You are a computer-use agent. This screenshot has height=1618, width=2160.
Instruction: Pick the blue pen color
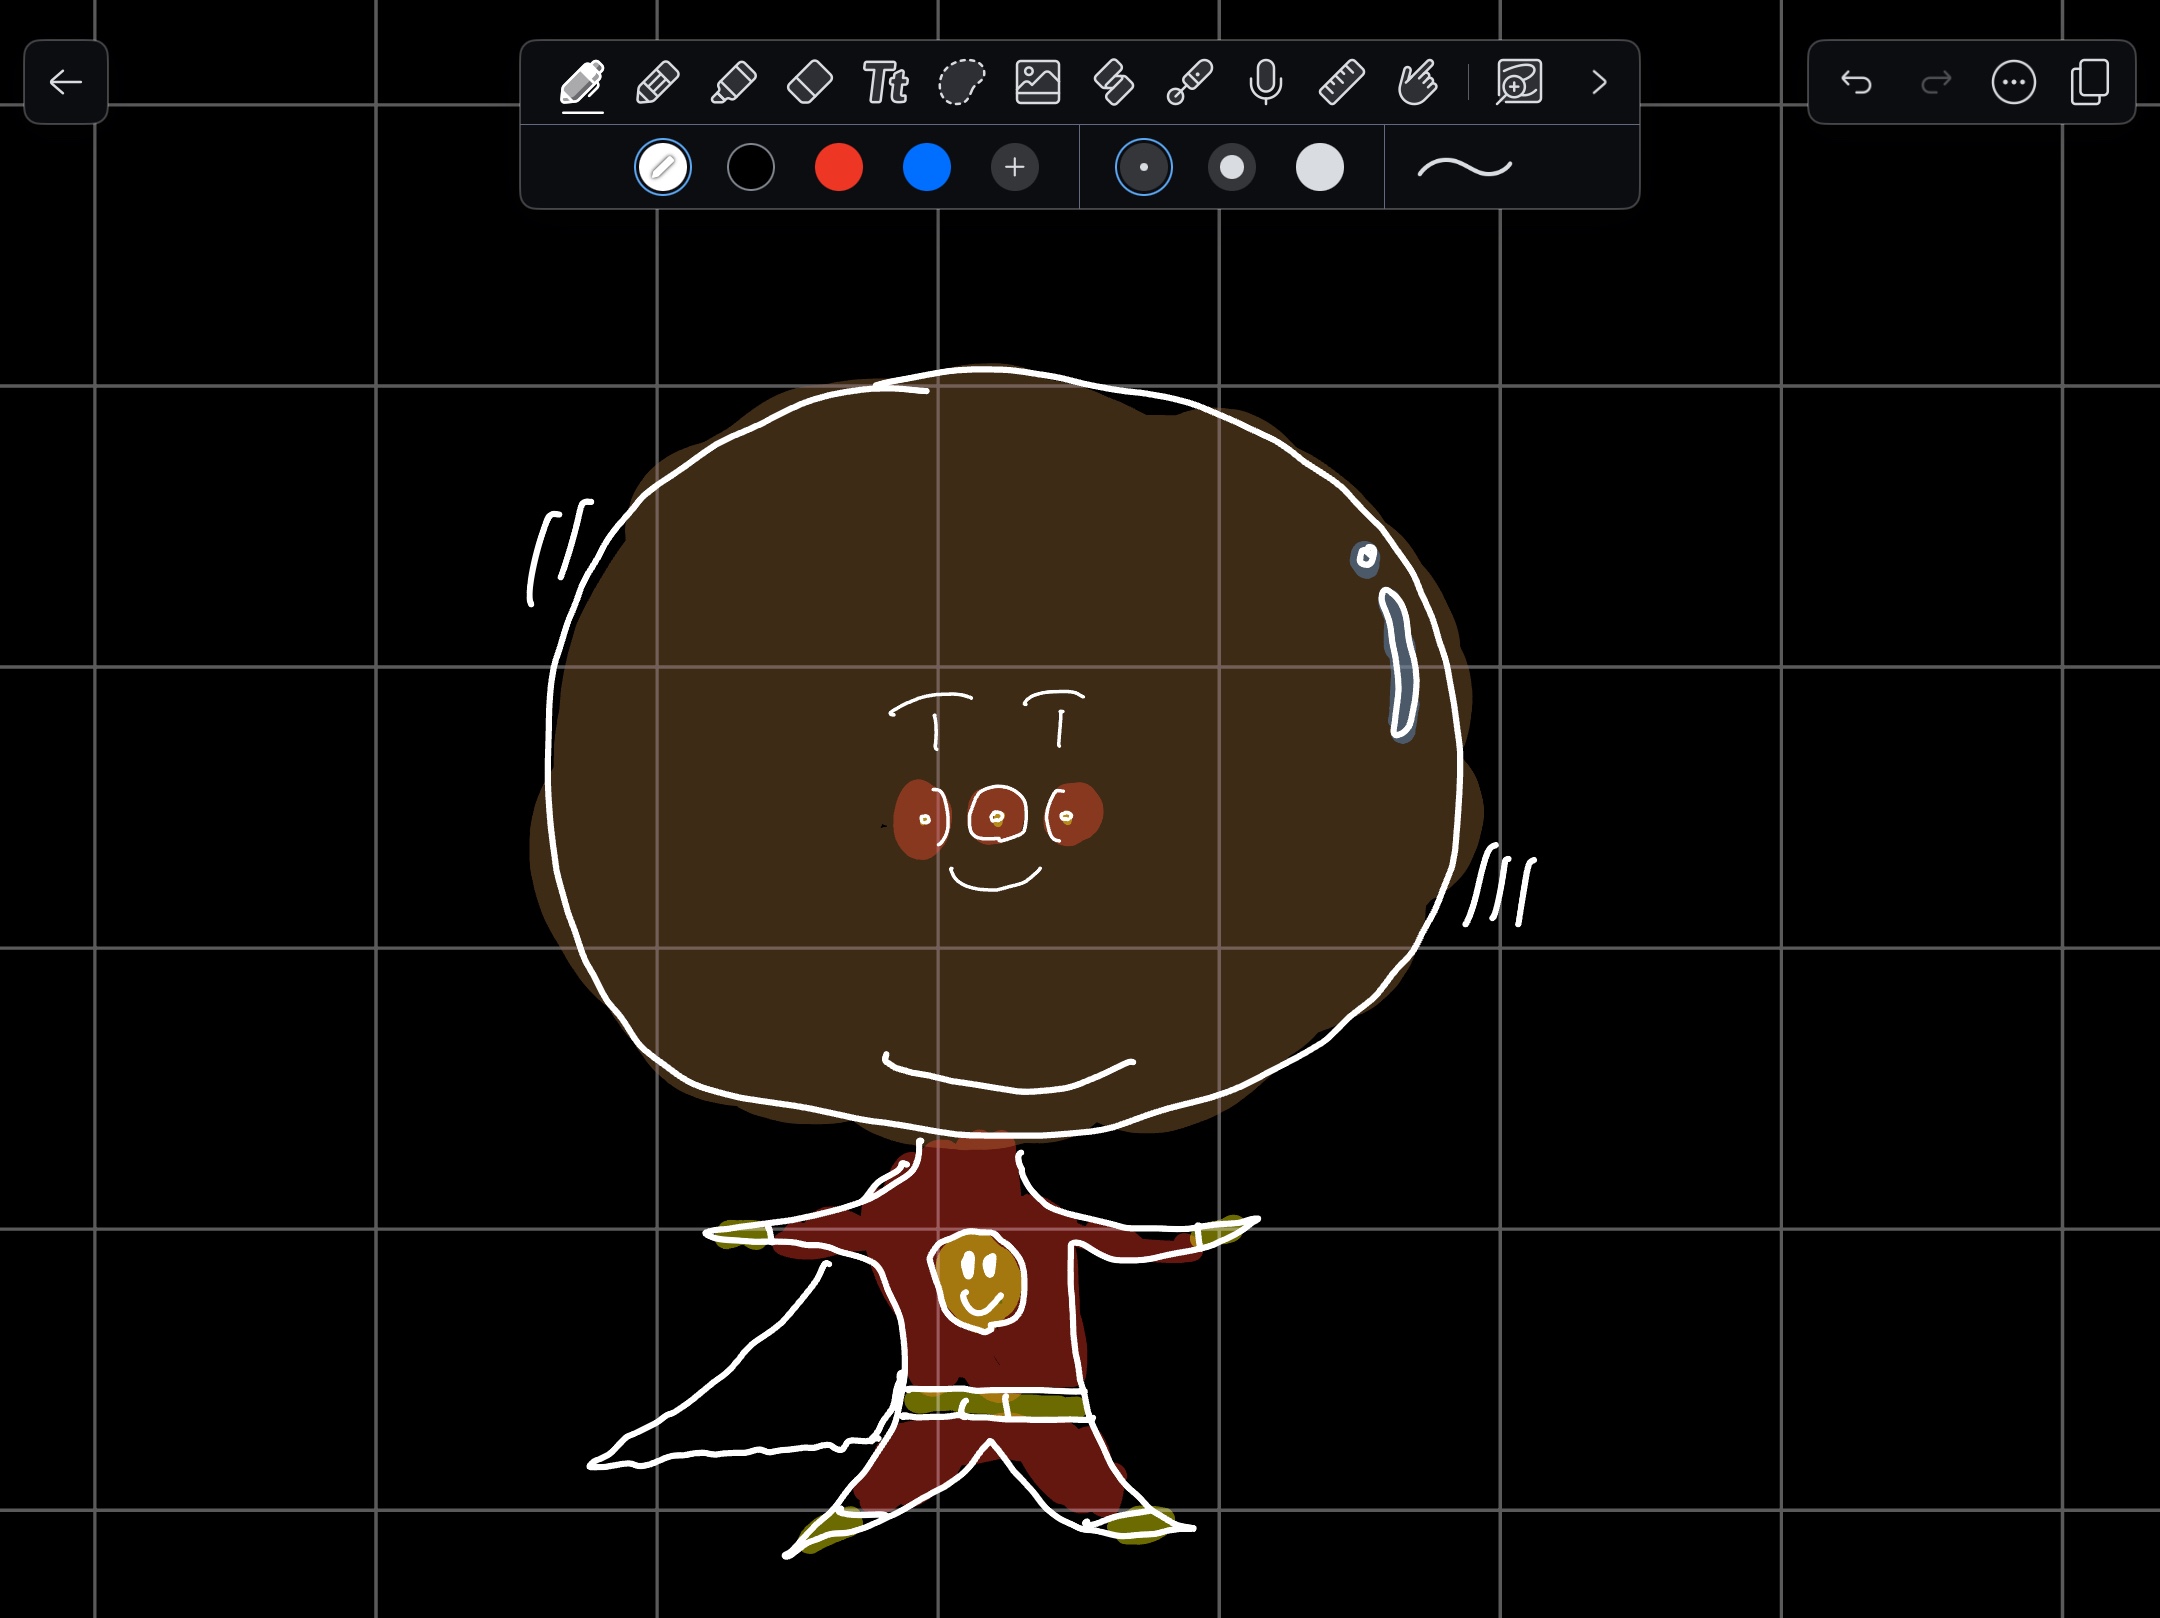[x=927, y=167]
